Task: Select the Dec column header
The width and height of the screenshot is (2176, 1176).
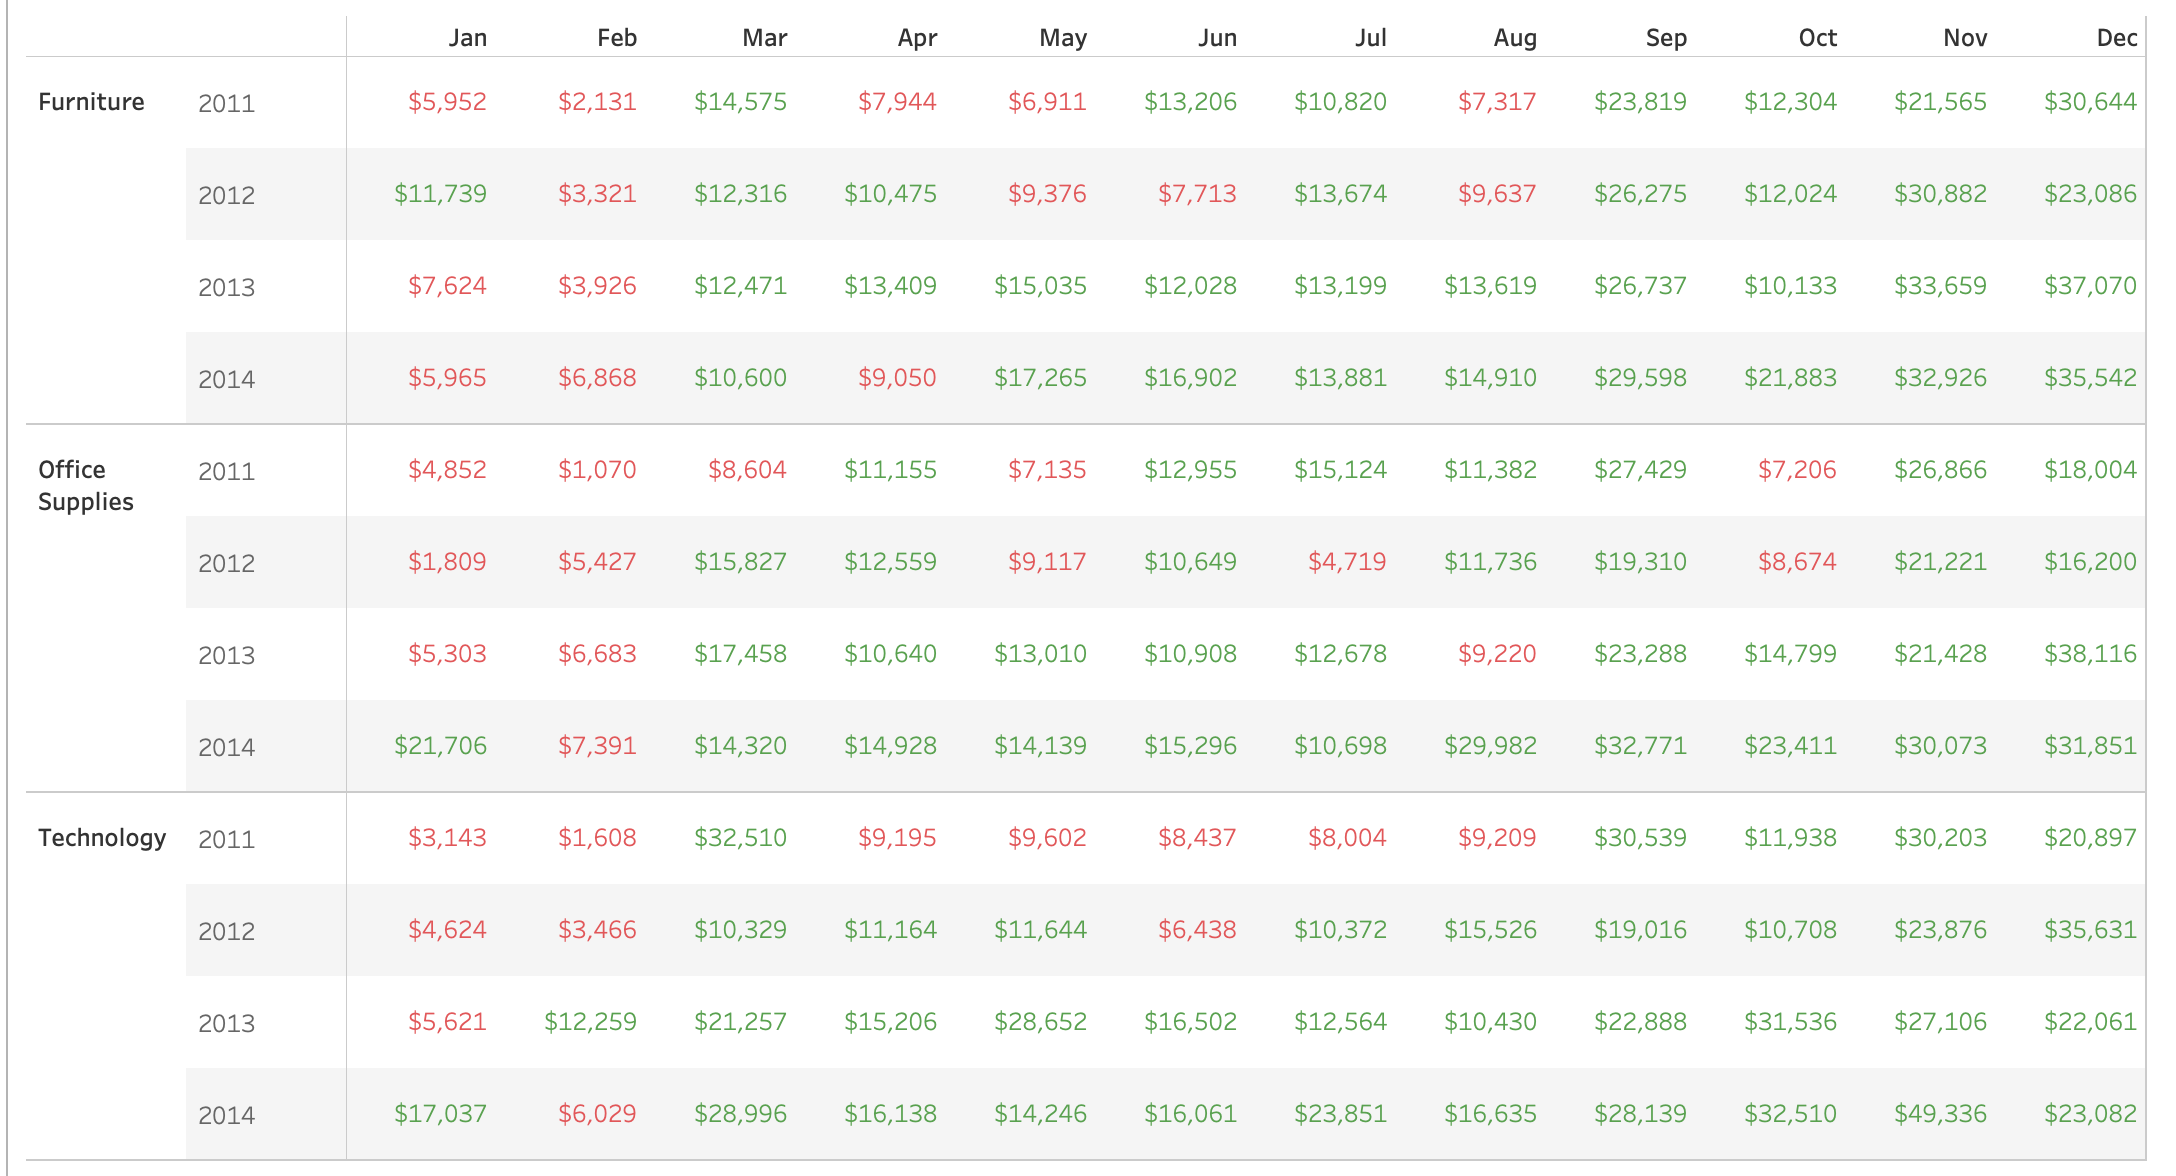Action: pyautogui.click(x=2116, y=38)
